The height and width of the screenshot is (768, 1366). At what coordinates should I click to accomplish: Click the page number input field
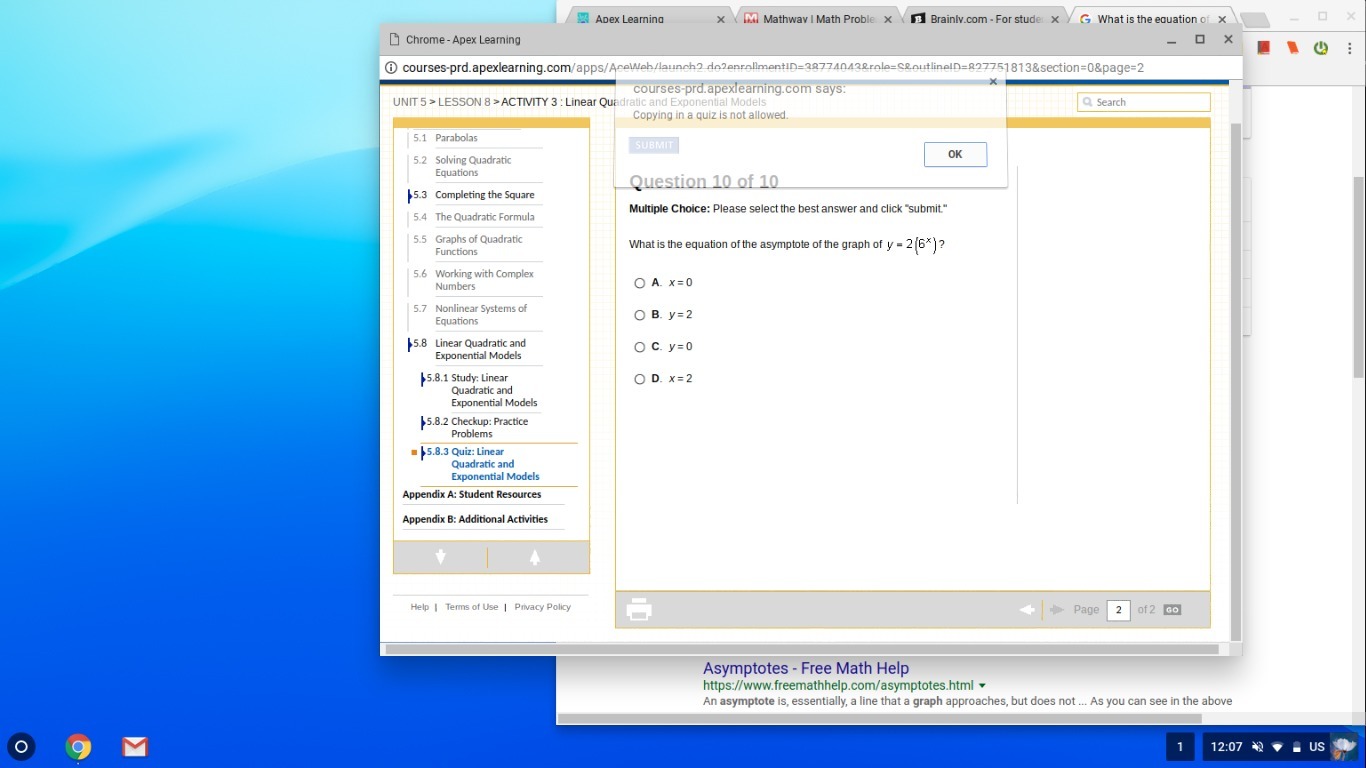tap(1118, 610)
